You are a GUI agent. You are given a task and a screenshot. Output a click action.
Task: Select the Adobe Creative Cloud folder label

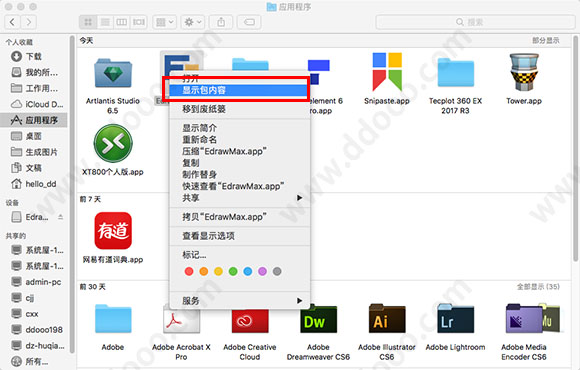(x=250, y=352)
